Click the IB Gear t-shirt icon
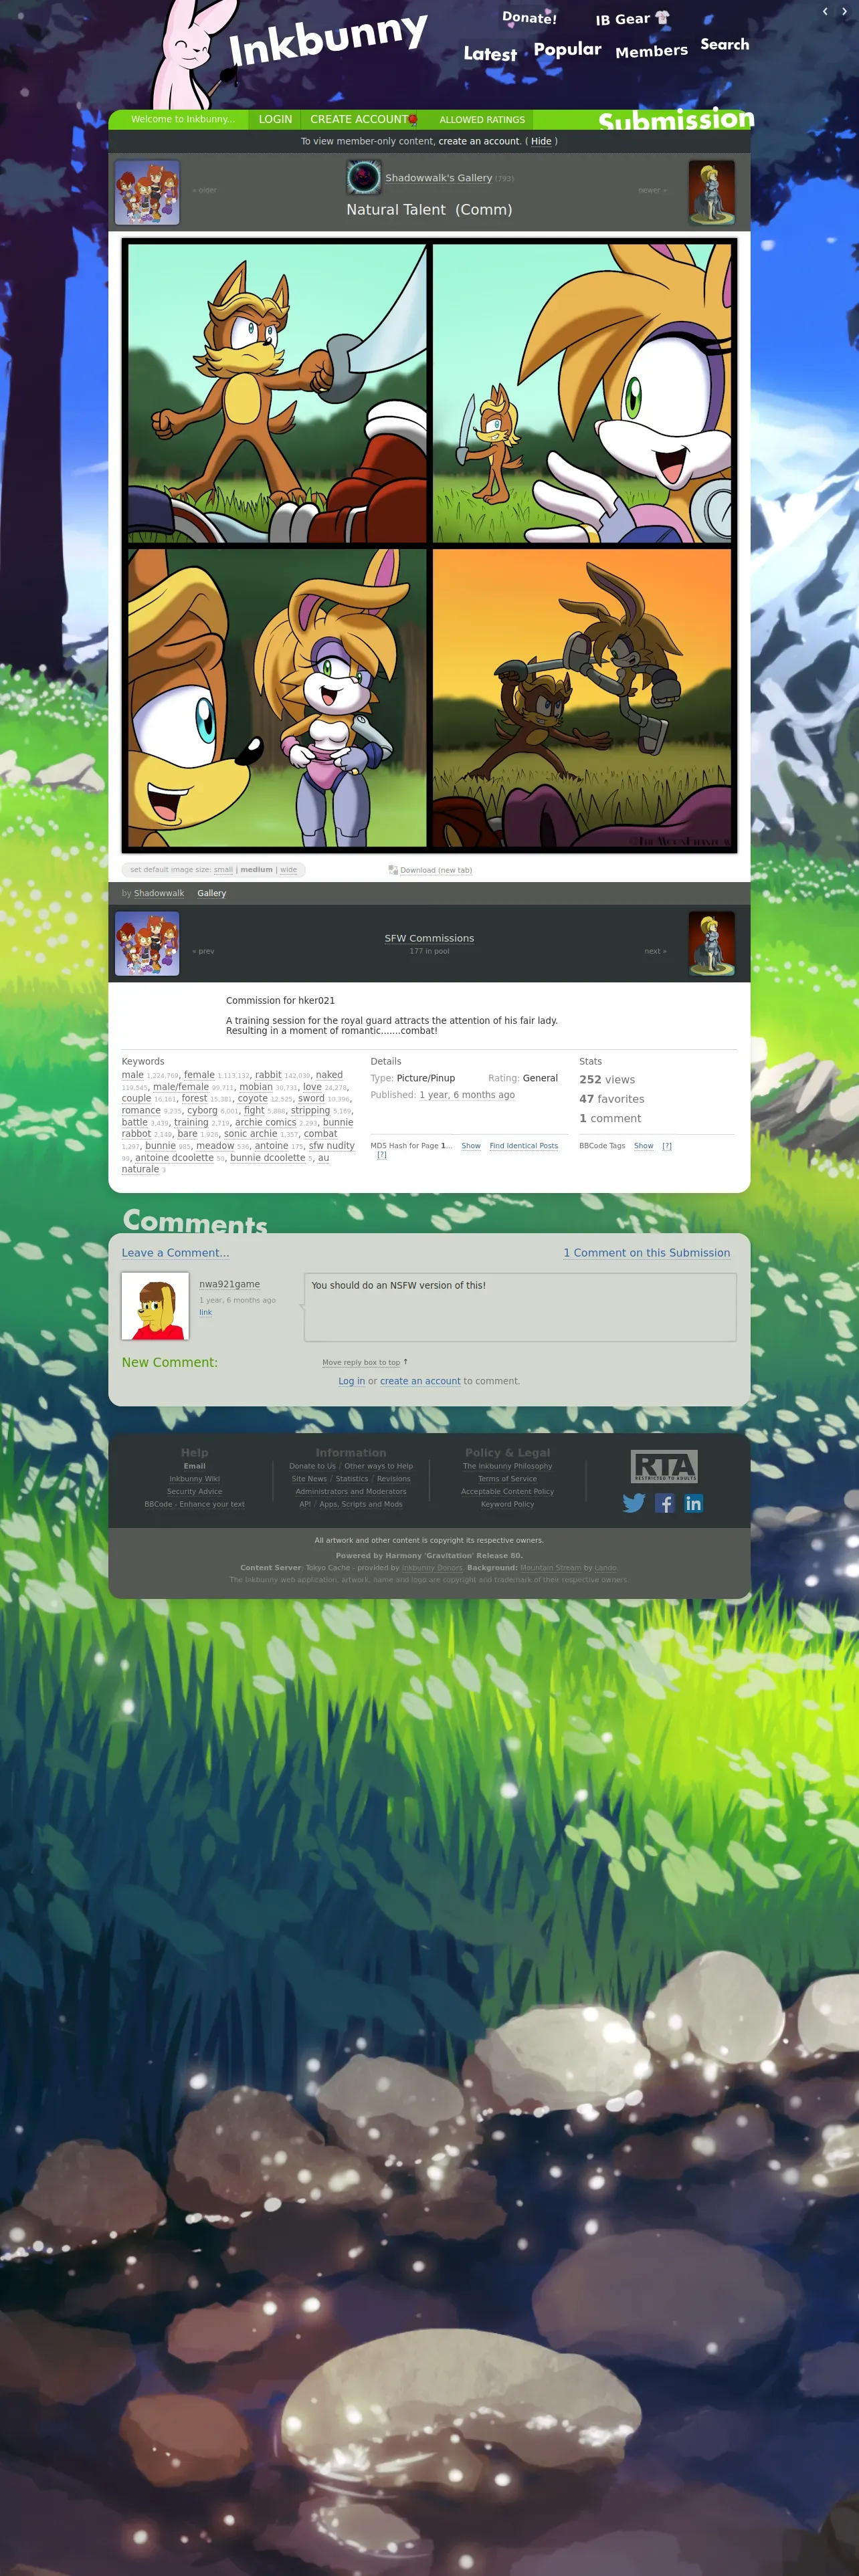859x2576 pixels. pos(662,18)
